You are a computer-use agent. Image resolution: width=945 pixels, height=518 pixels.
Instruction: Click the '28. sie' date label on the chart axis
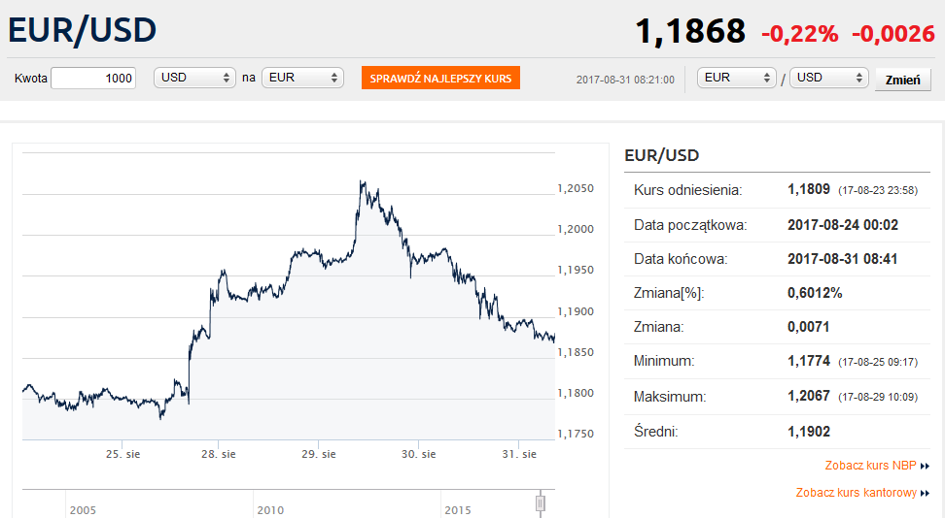tap(218, 454)
